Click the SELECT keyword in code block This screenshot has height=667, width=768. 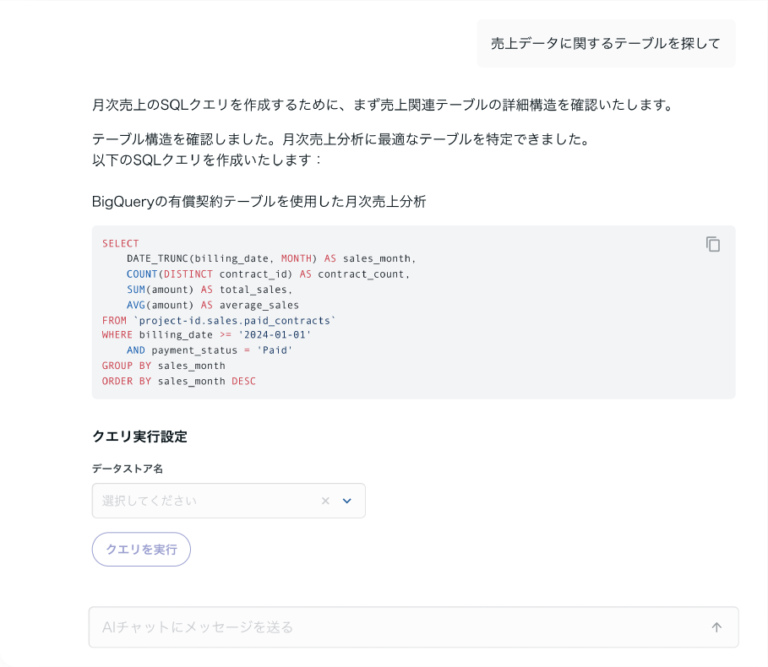[121, 243]
